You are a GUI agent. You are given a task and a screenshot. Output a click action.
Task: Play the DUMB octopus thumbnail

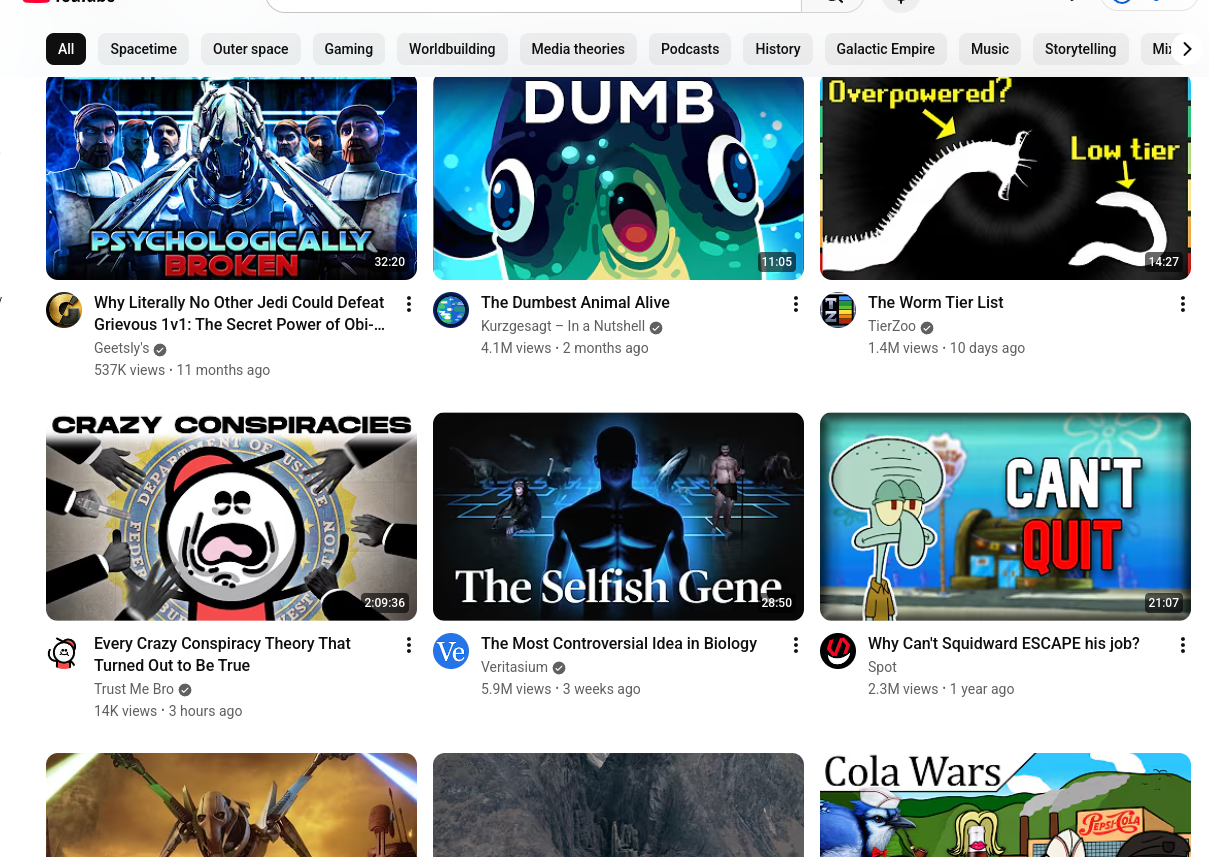click(x=618, y=178)
